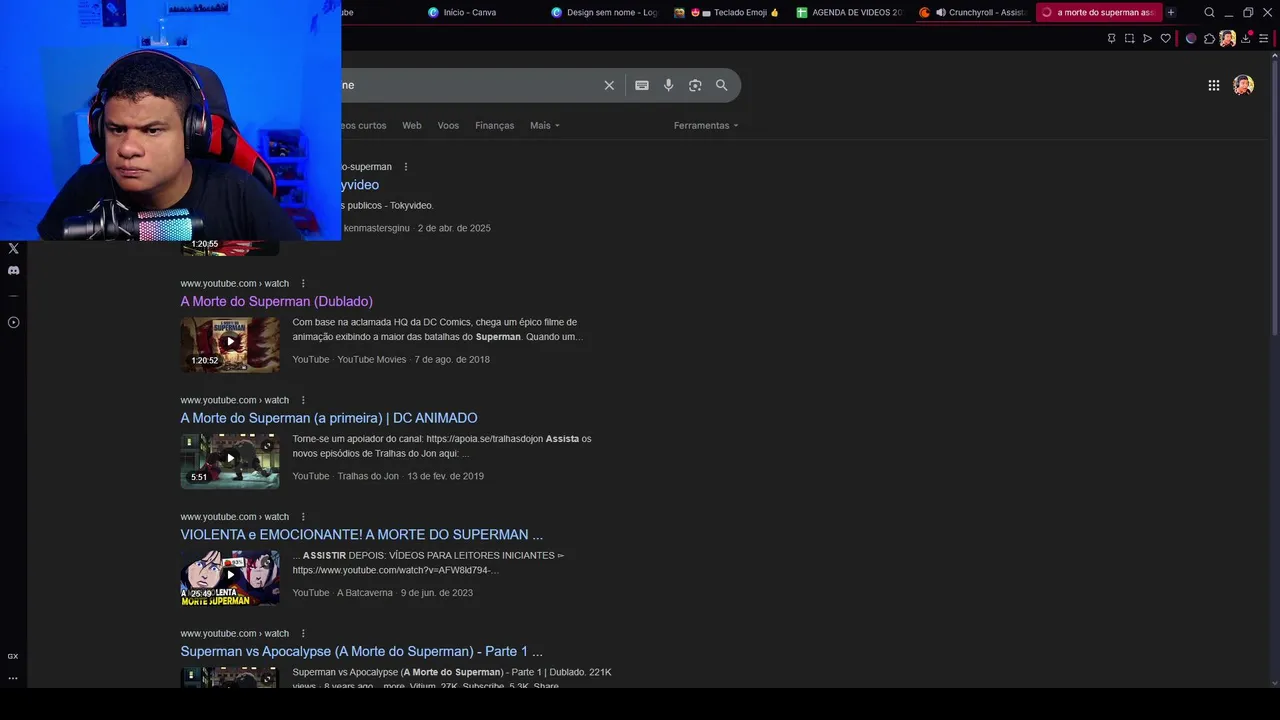
Task: Open the downloads icon
Action: click(1246, 39)
